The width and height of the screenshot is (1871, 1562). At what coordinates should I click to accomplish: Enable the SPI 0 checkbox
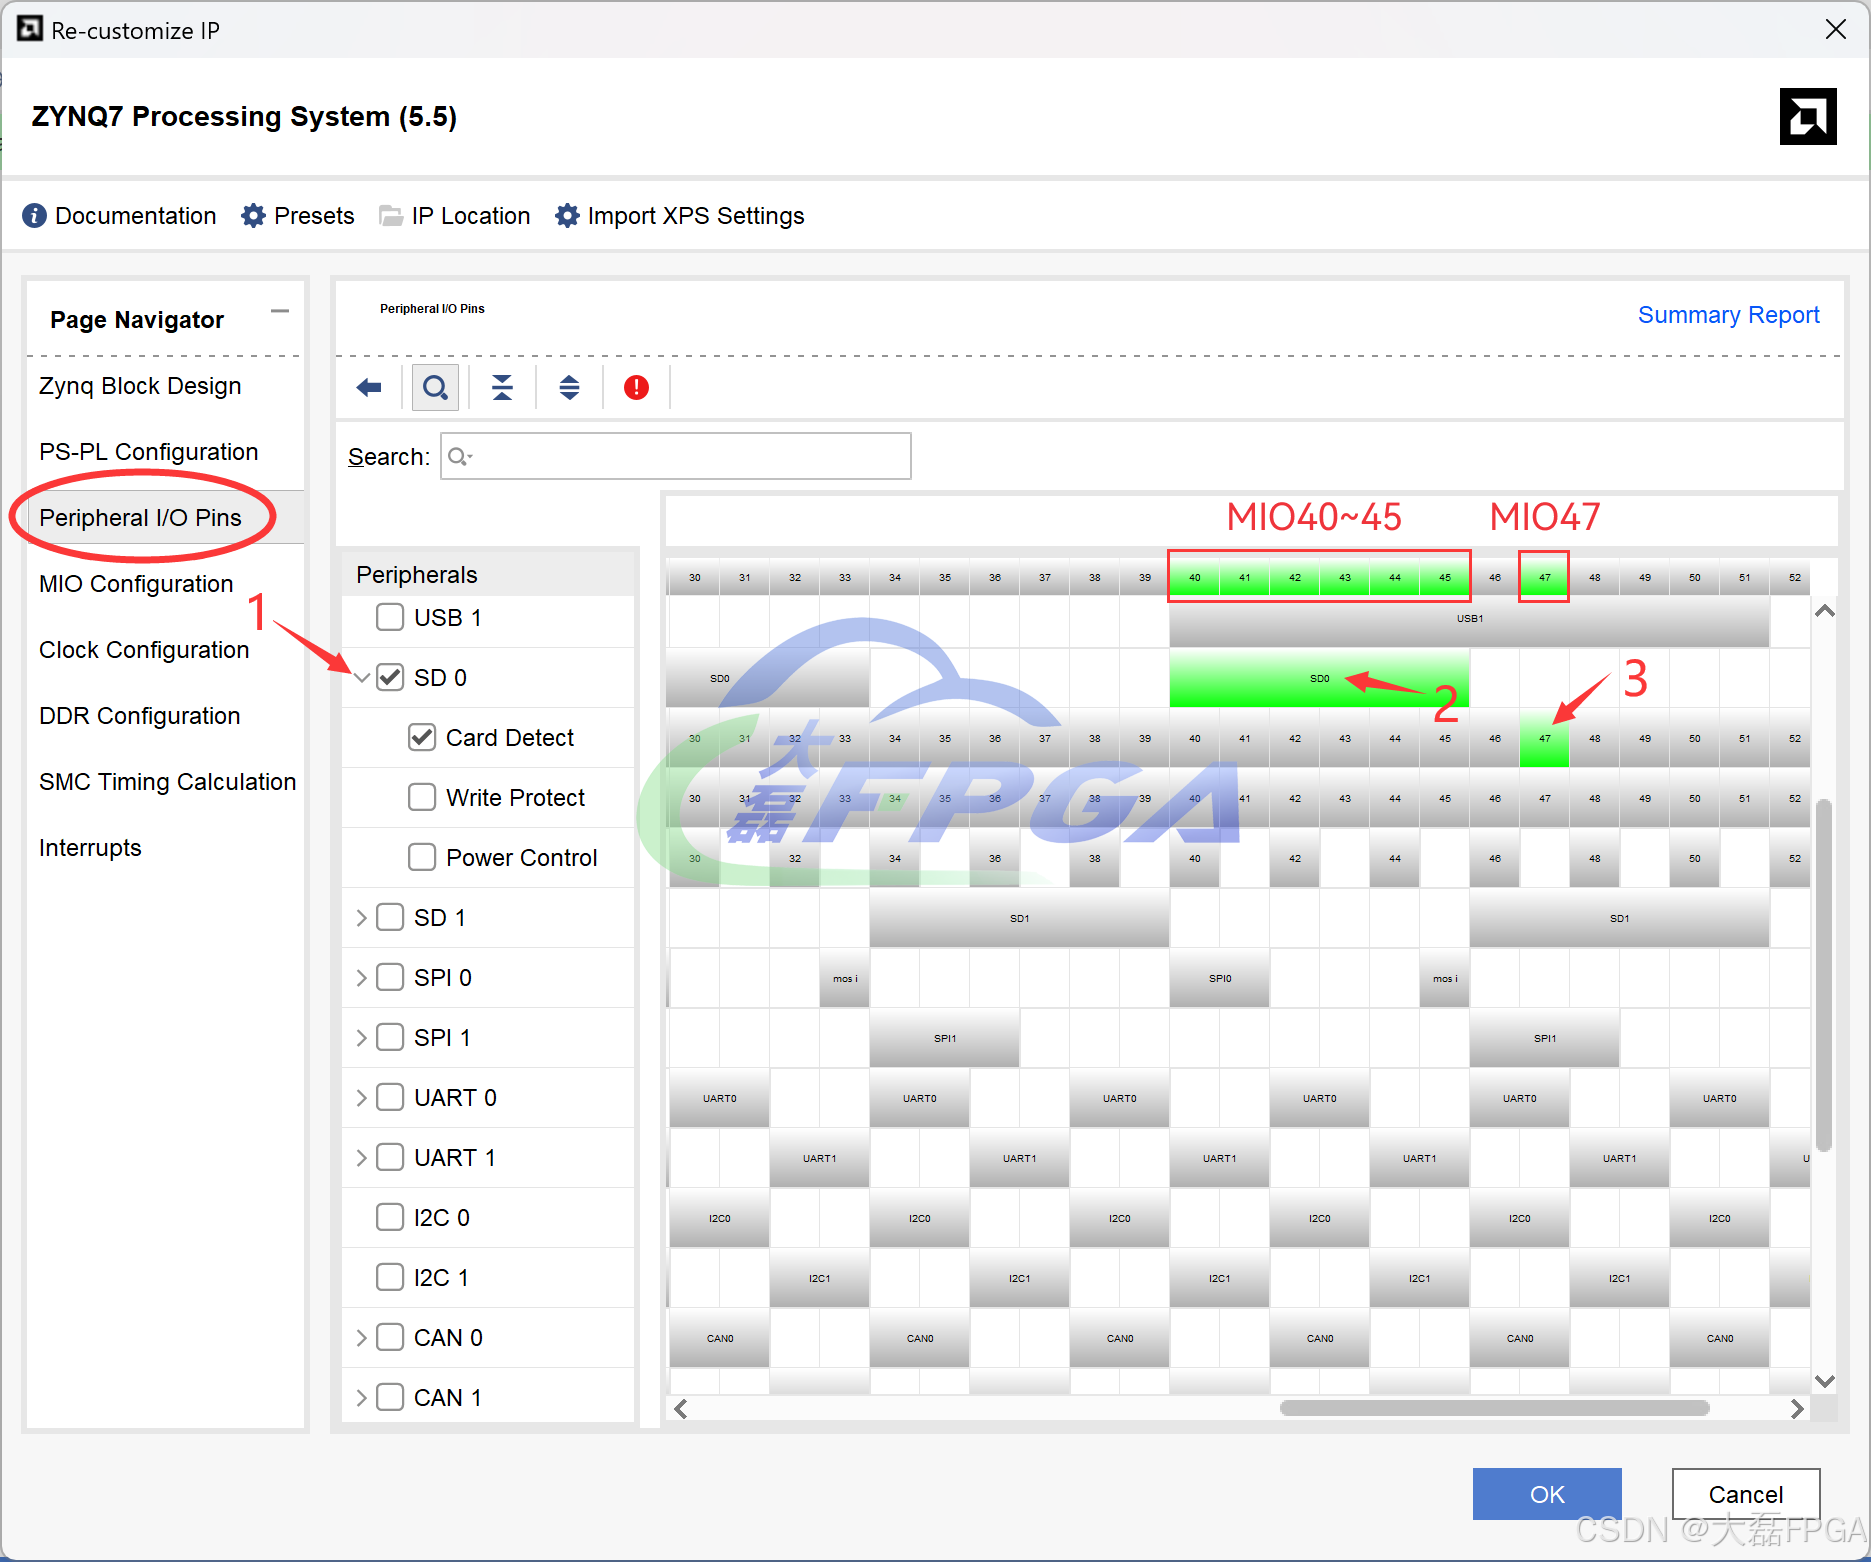[x=390, y=977]
